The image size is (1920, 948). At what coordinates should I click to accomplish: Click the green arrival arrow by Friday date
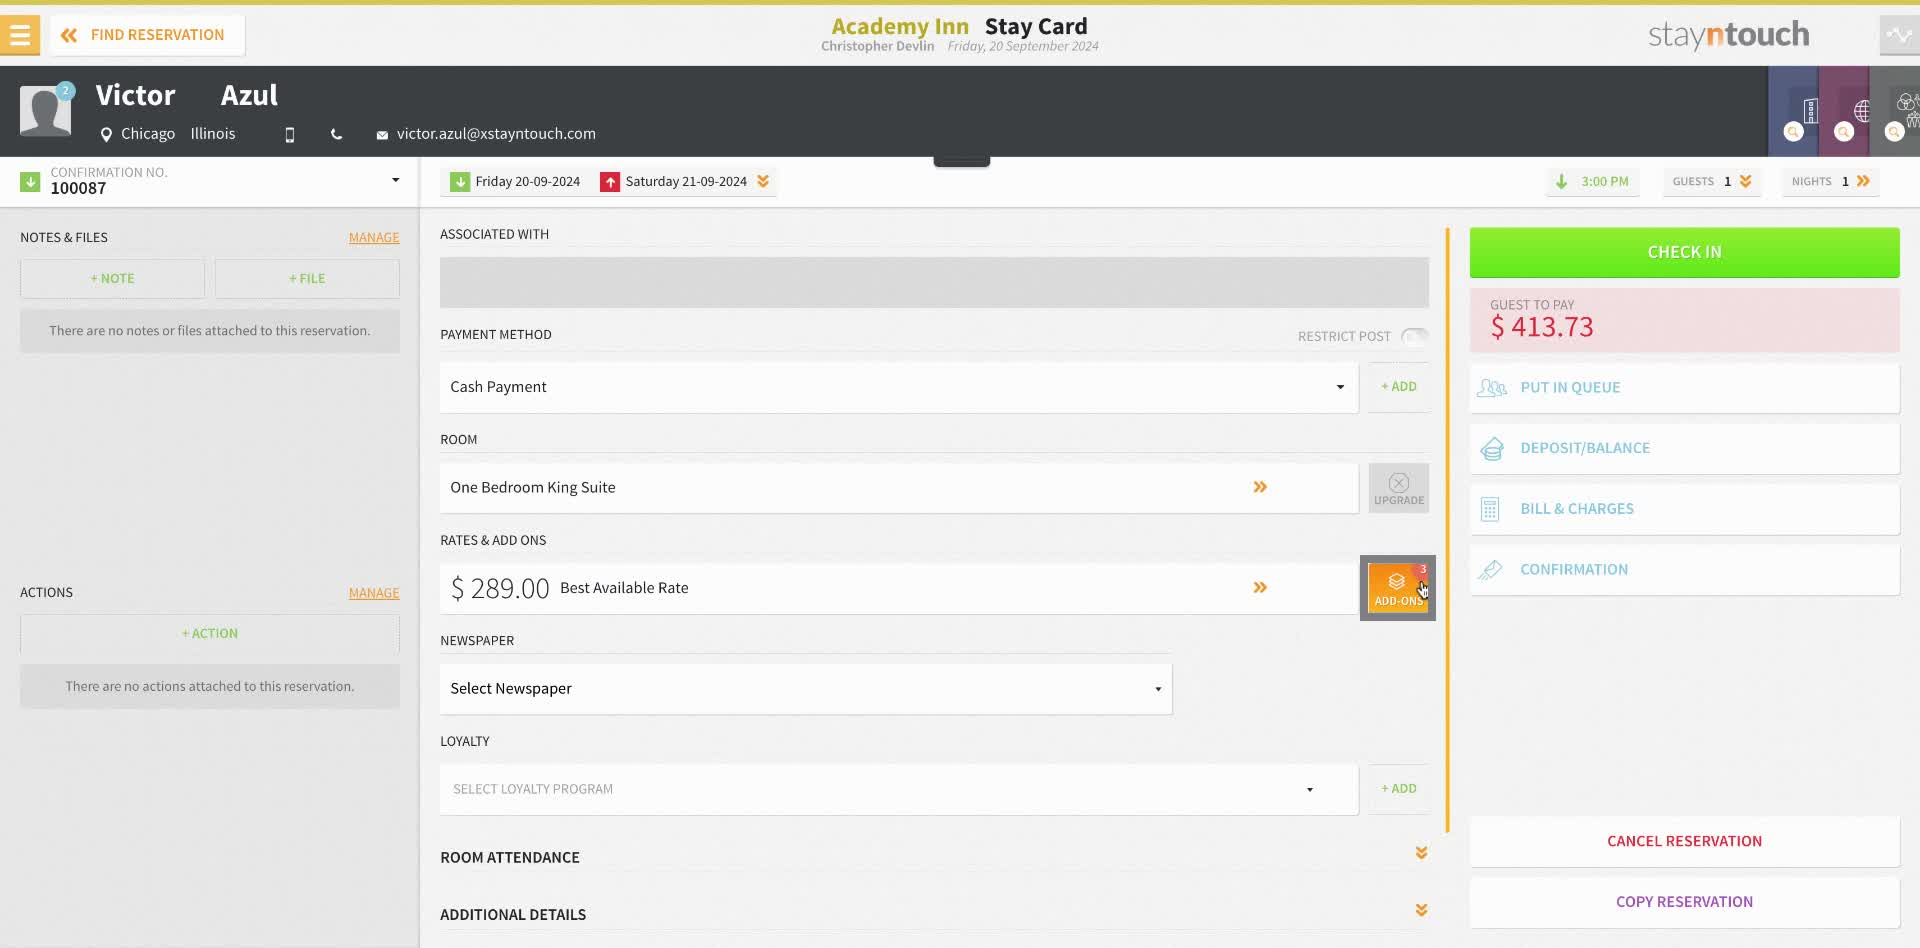(460, 182)
